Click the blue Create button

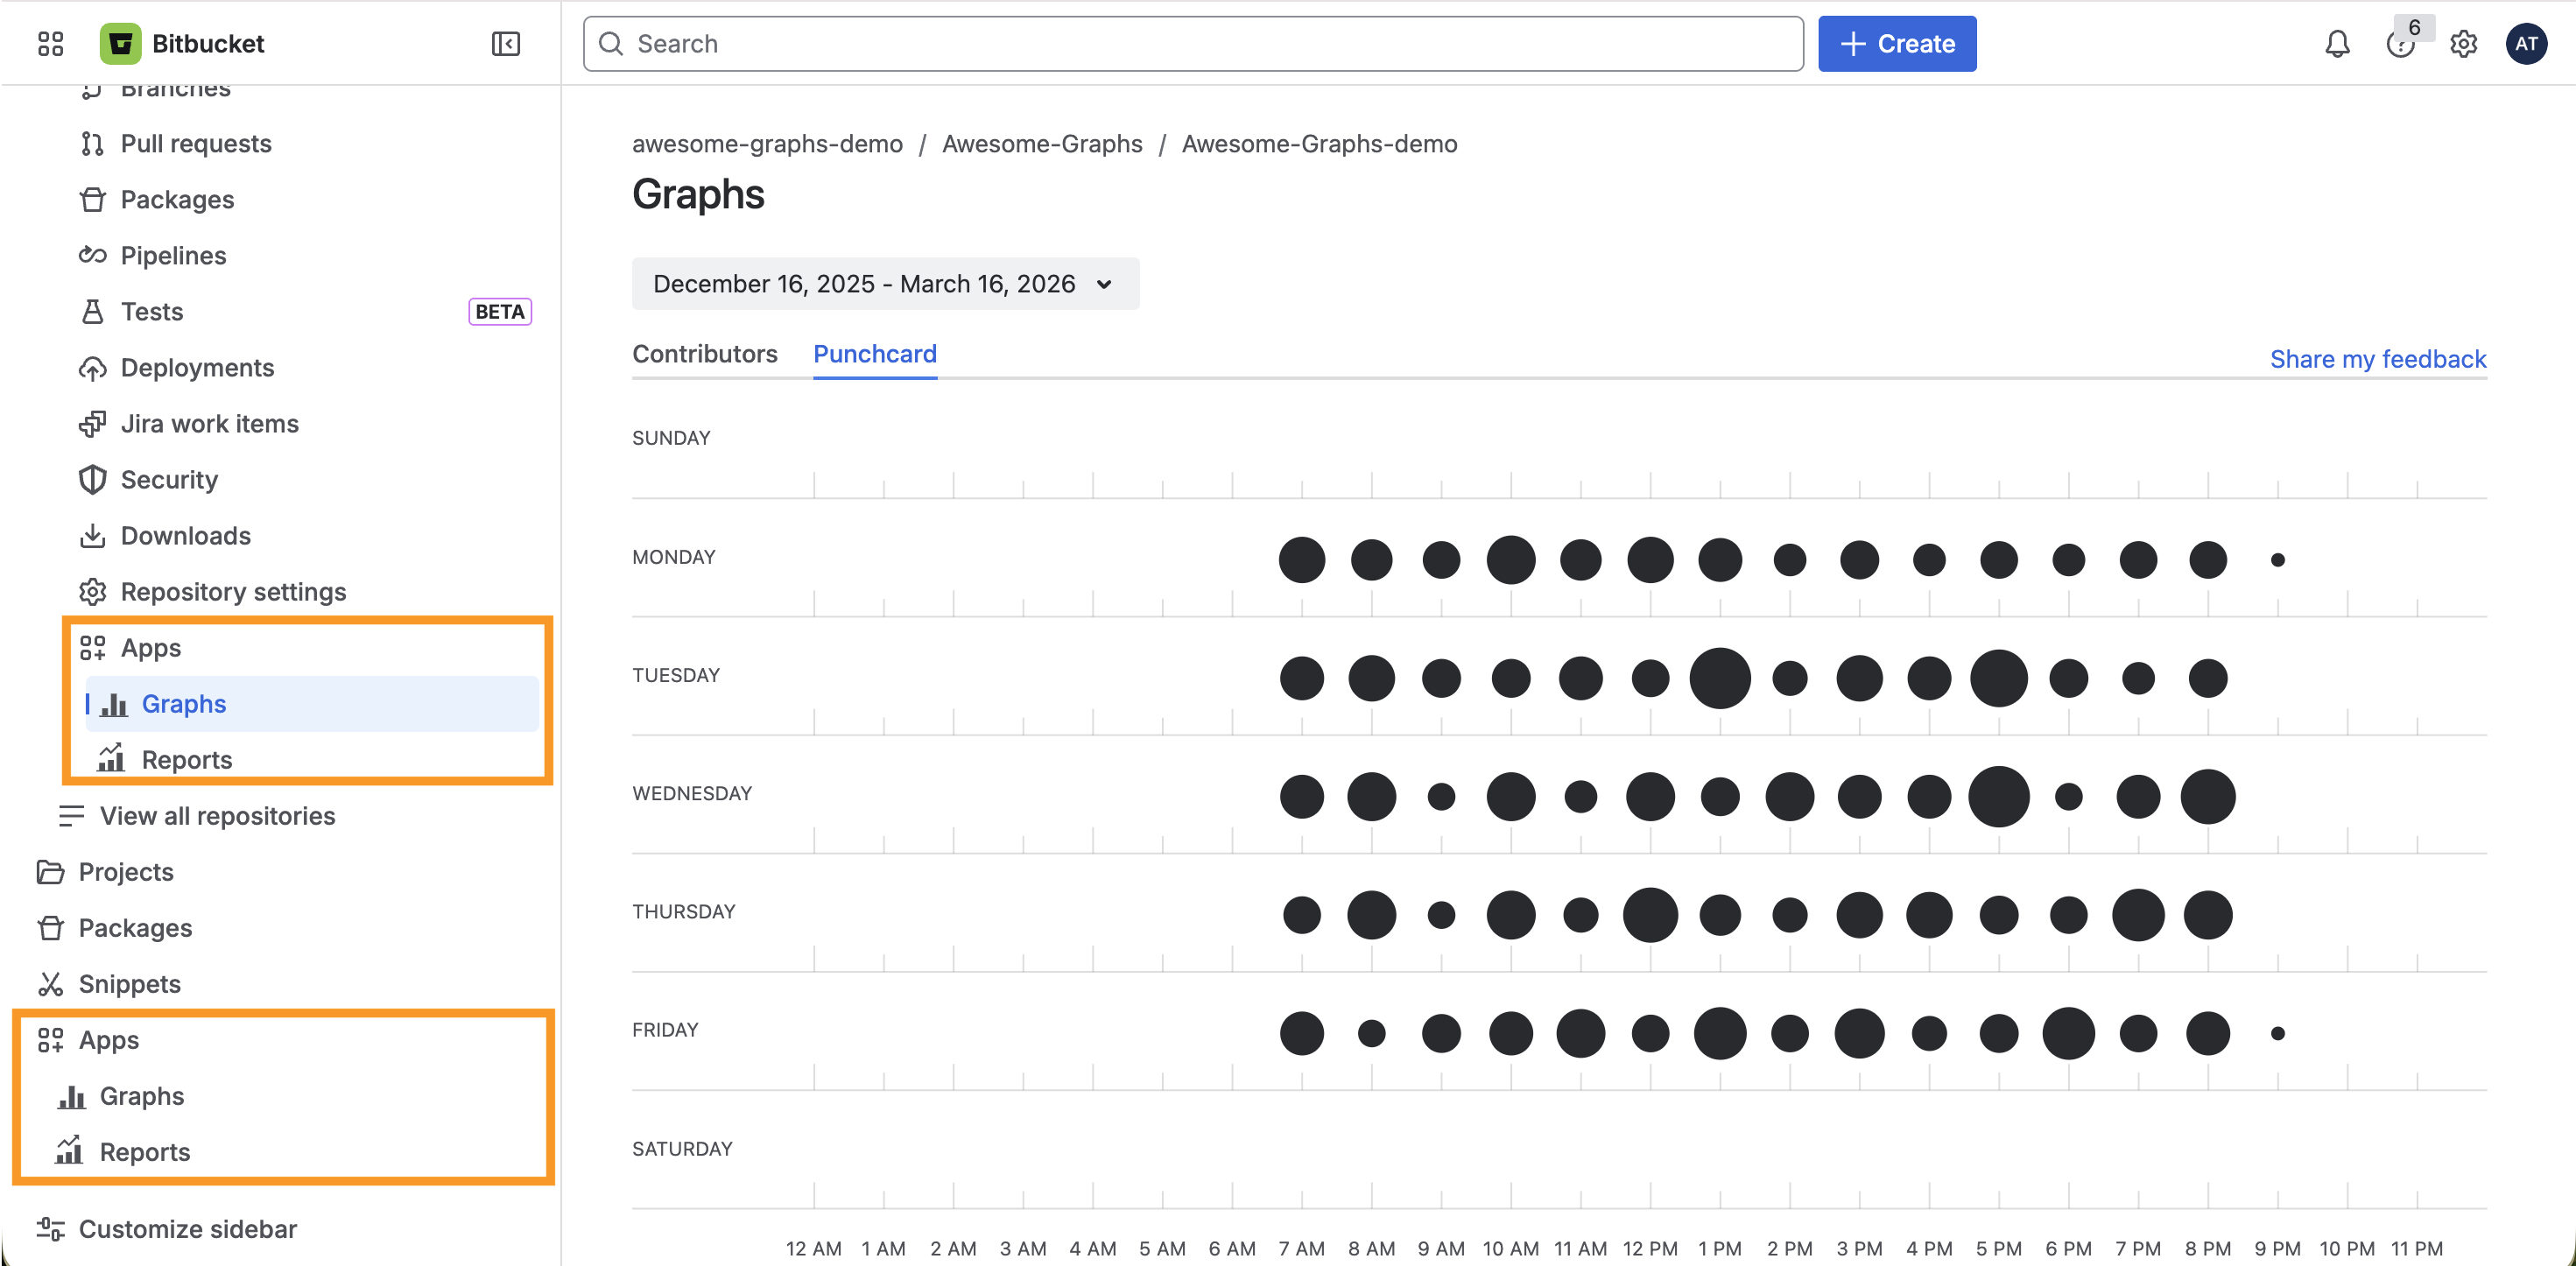pos(1896,44)
